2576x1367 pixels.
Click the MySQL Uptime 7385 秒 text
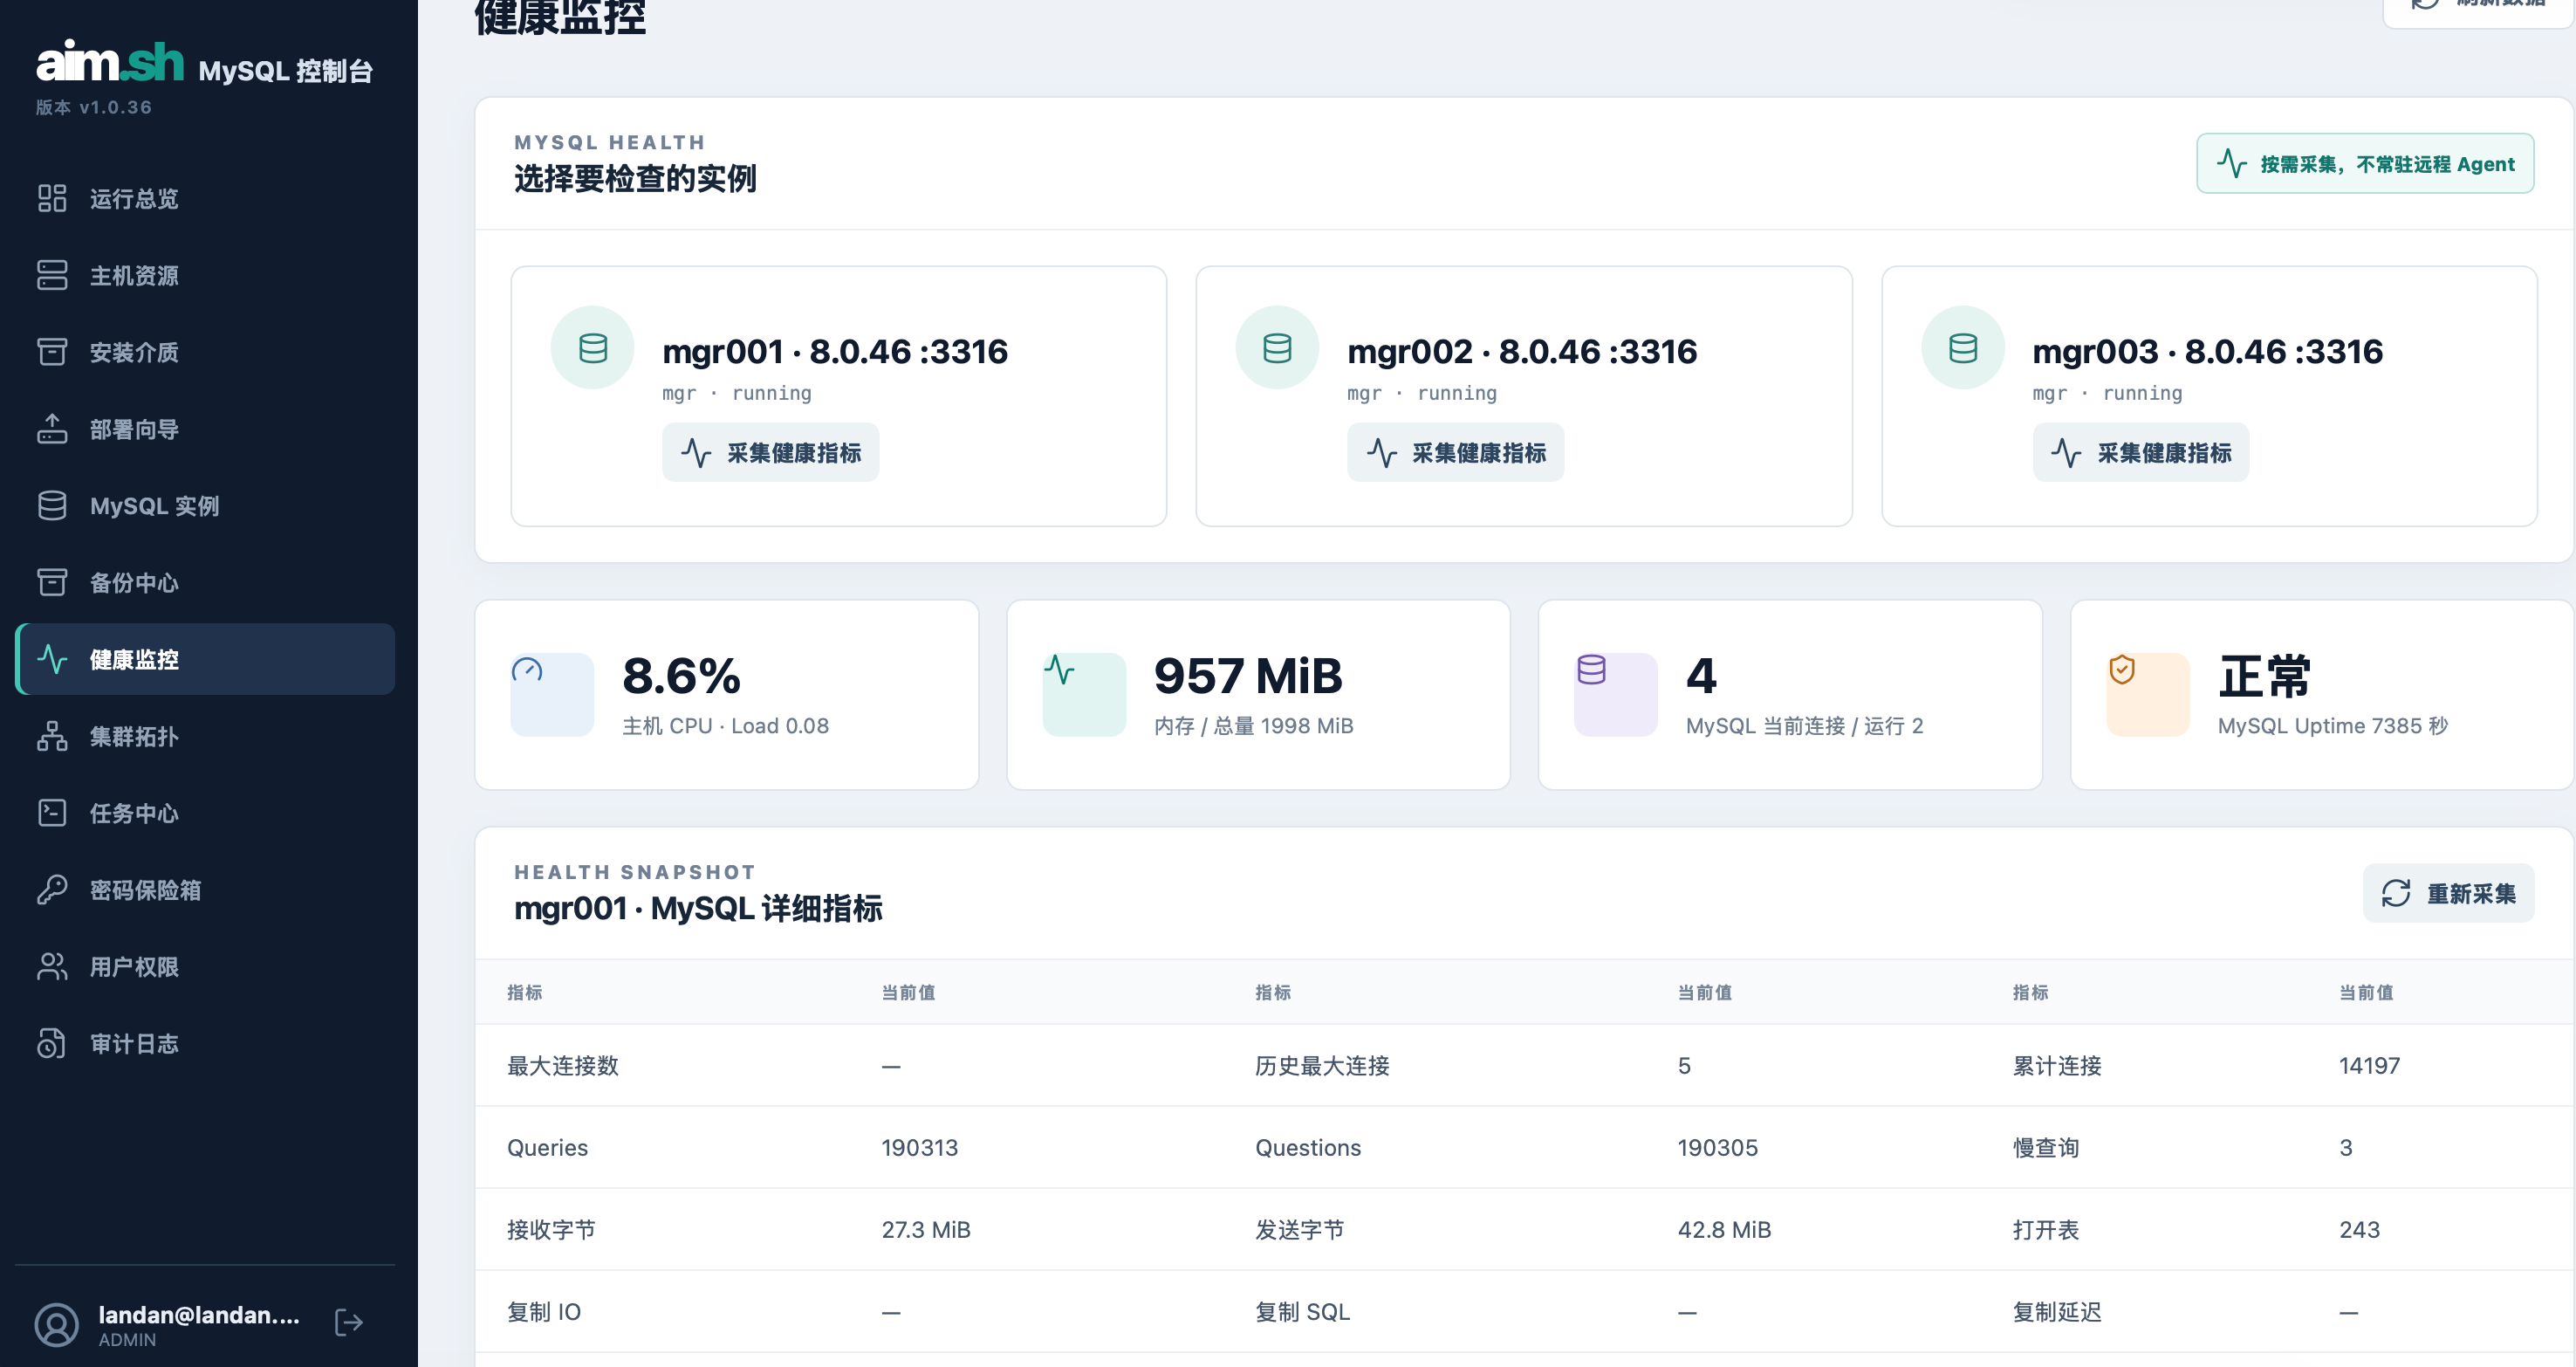click(x=2333, y=726)
